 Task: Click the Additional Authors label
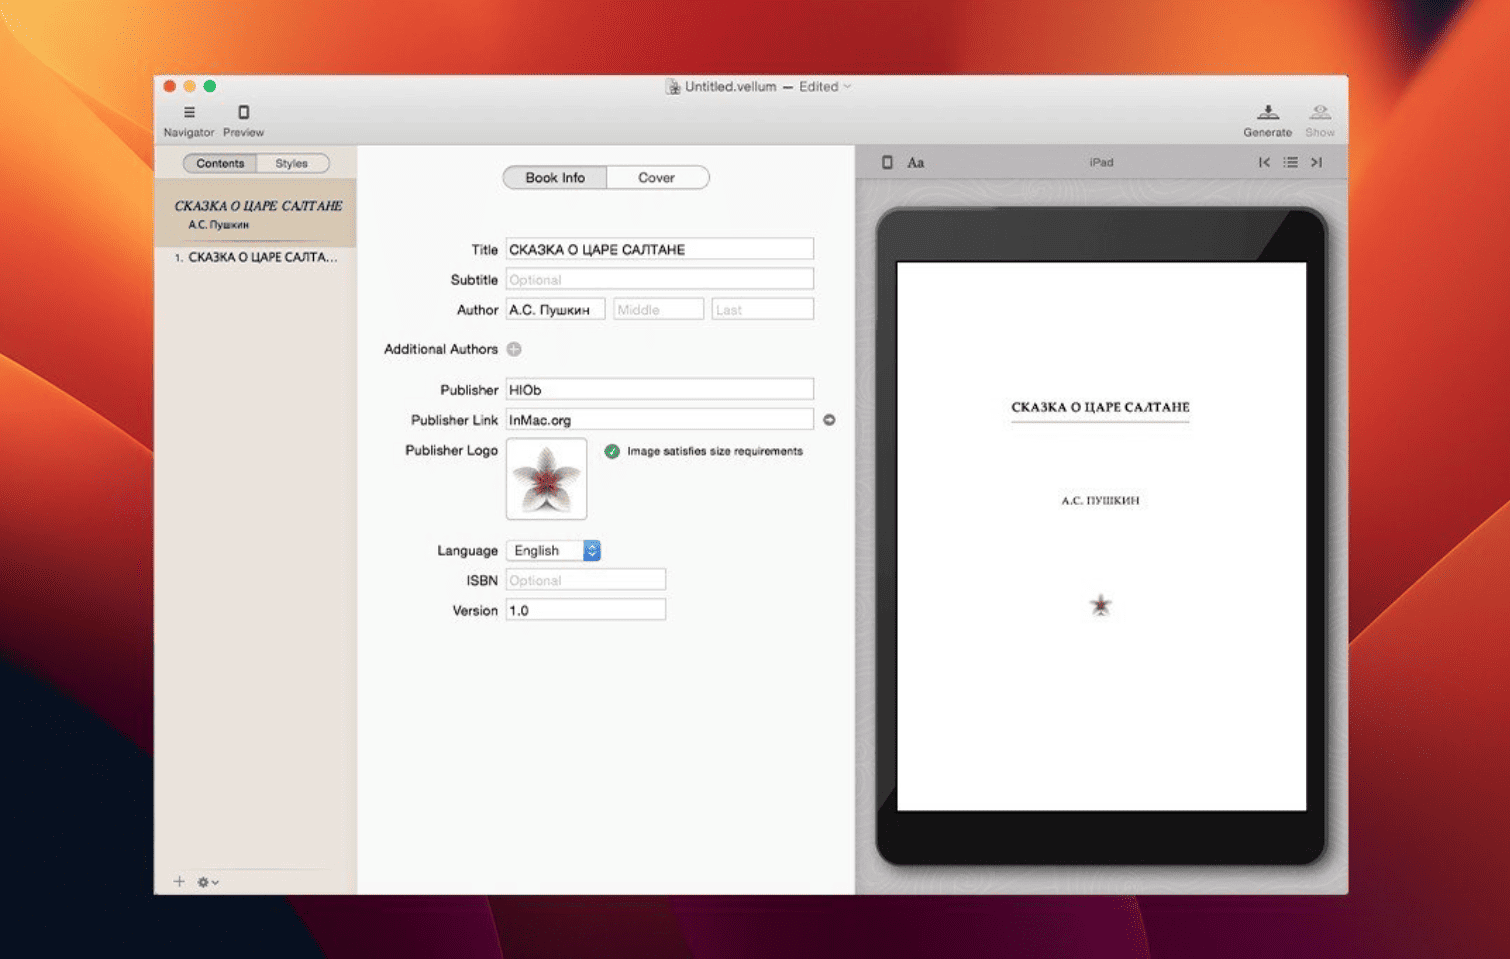[441, 349]
